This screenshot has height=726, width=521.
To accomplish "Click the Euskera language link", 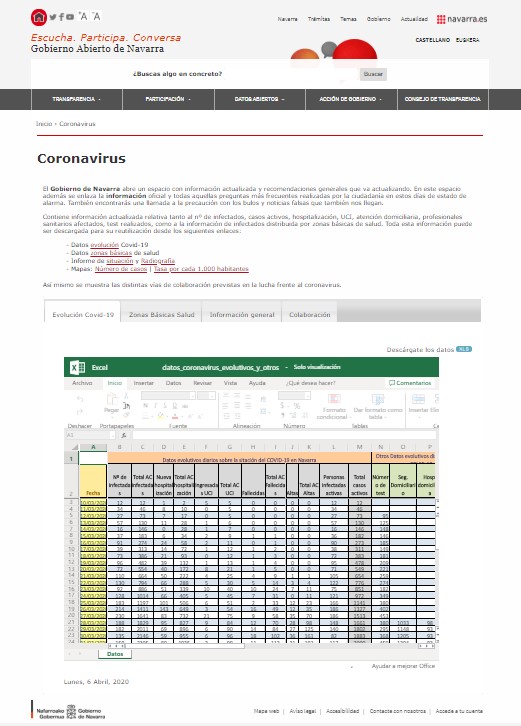I will pyautogui.click(x=467, y=40).
